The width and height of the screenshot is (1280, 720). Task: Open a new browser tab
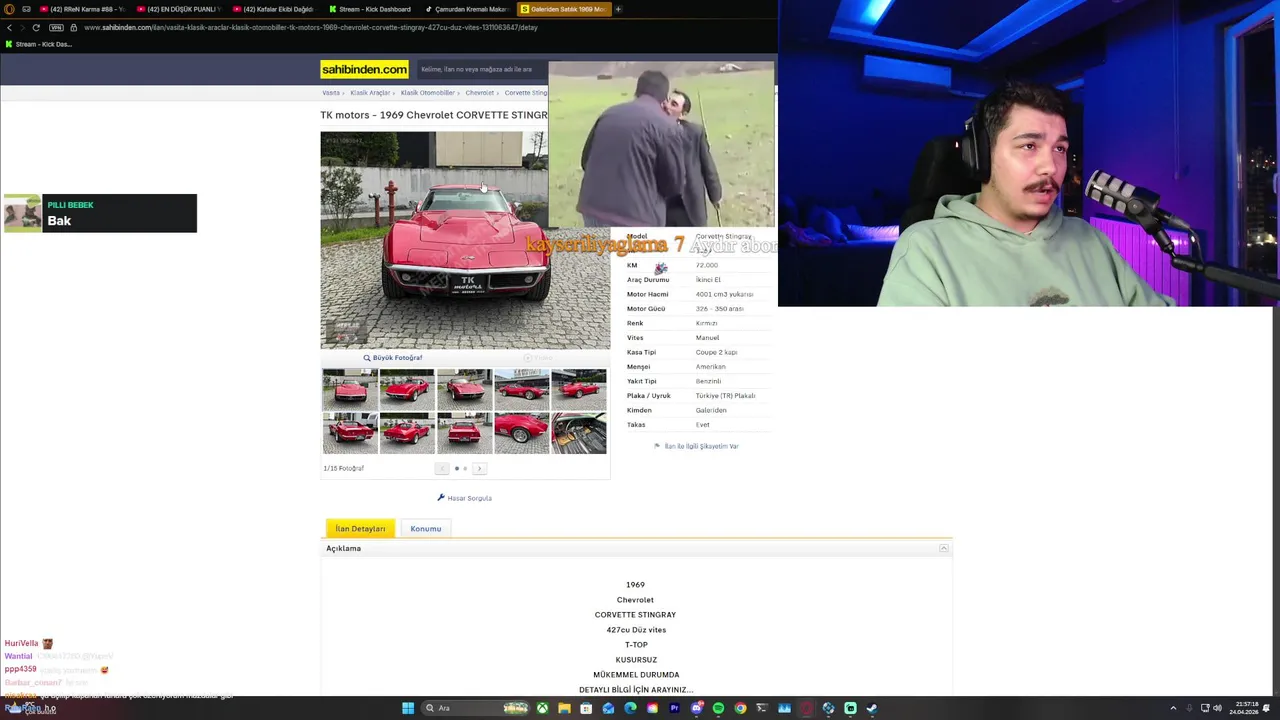[618, 9]
